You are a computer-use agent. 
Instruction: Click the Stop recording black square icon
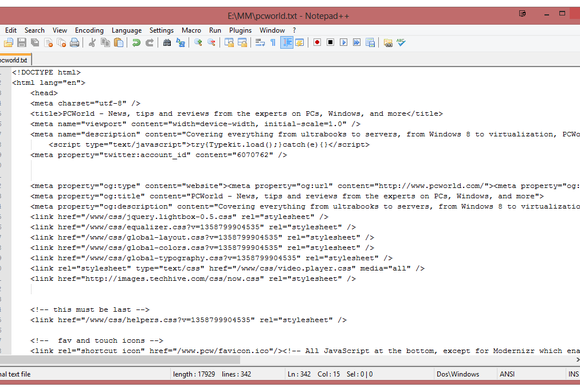(x=330, y=43)
